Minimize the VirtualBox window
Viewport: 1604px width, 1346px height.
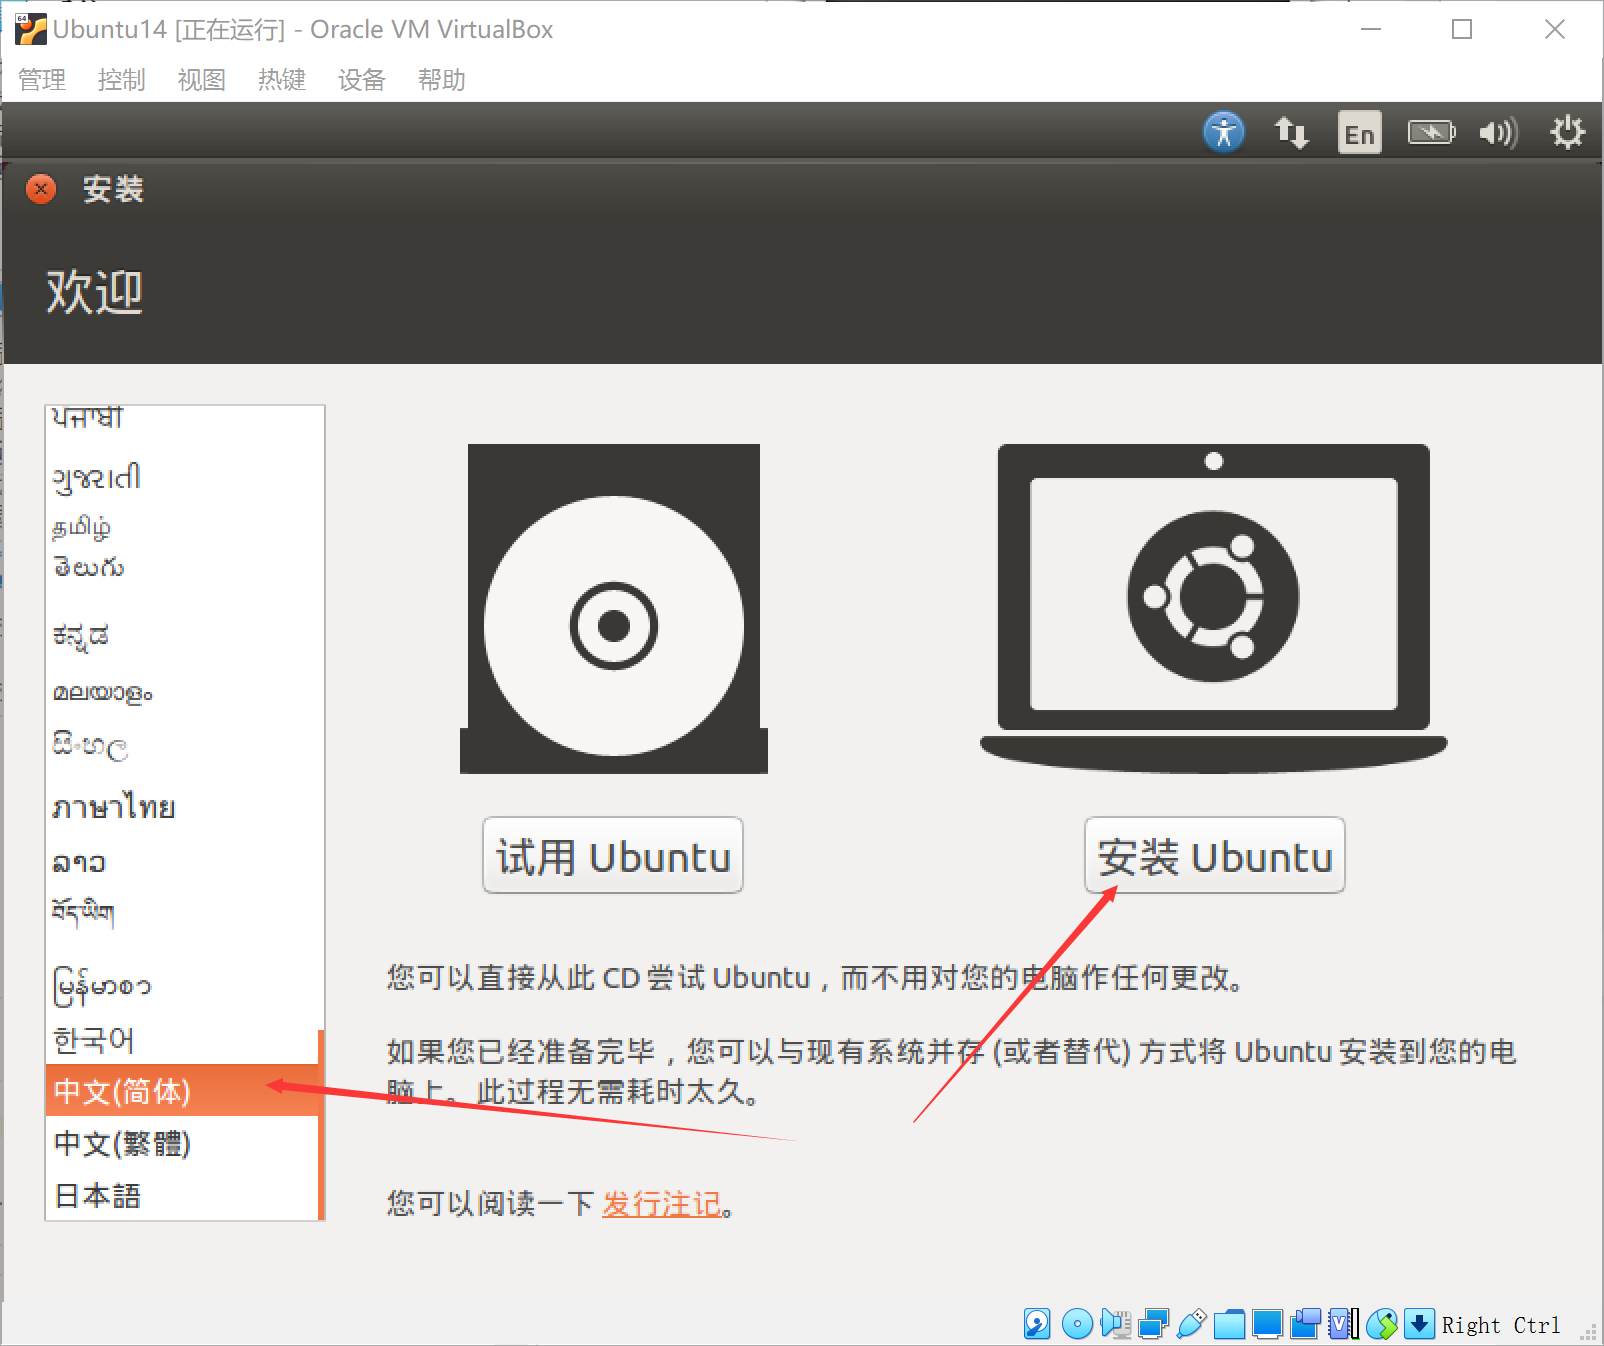(x=1371, y=29)
